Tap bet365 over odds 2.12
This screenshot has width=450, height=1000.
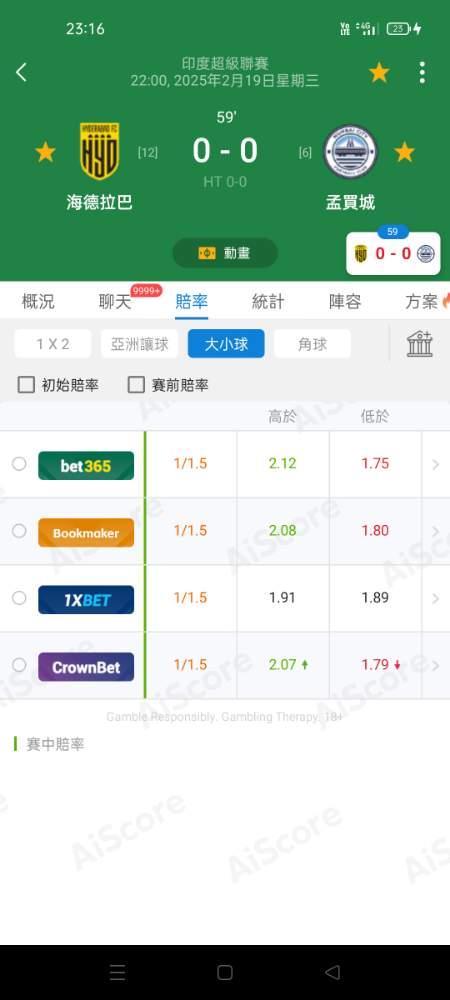[x=283, y=464]
